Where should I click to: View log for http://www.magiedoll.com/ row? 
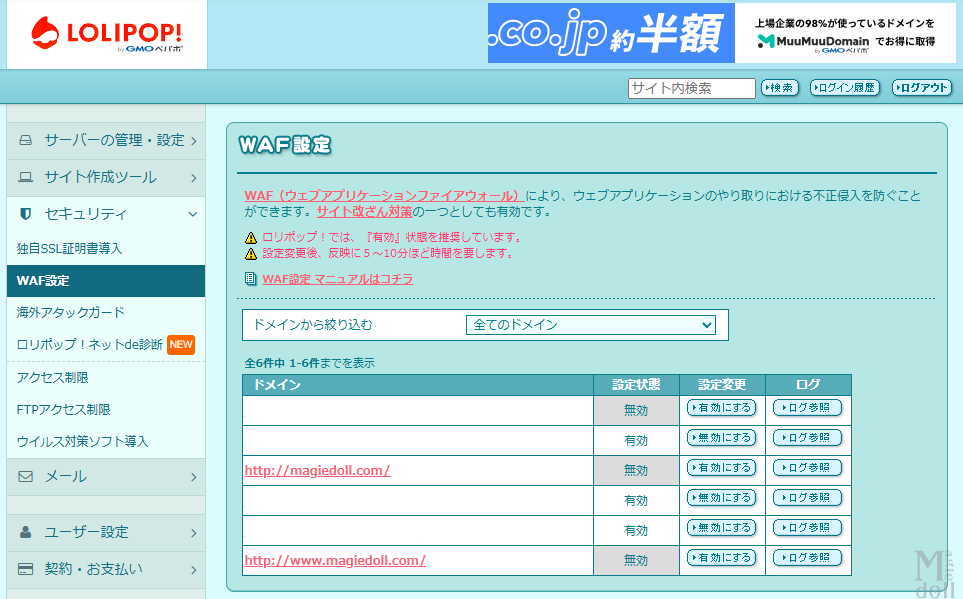[x=807, y=558]
